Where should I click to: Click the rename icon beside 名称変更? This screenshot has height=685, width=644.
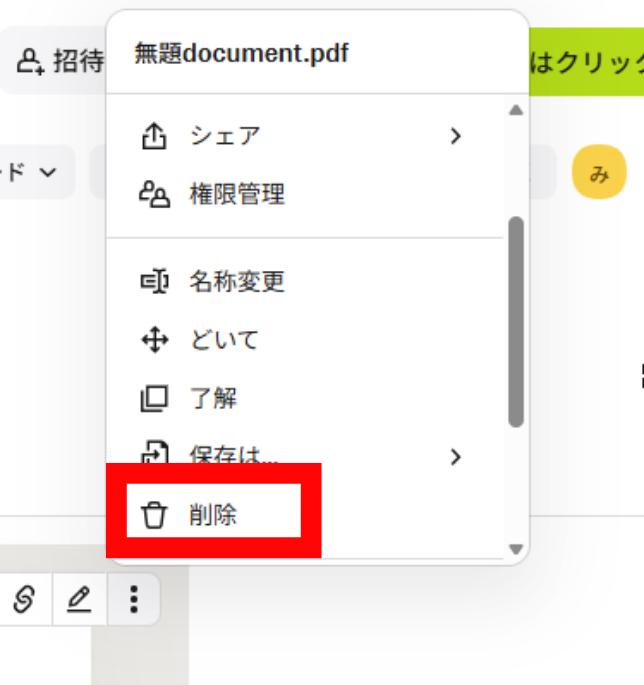click(x=154, y=281)
